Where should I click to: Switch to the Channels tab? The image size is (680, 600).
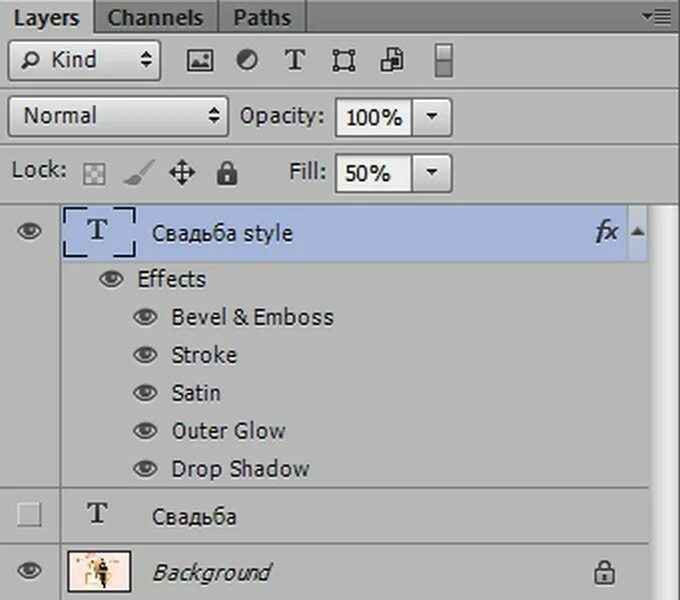[155, 17]
